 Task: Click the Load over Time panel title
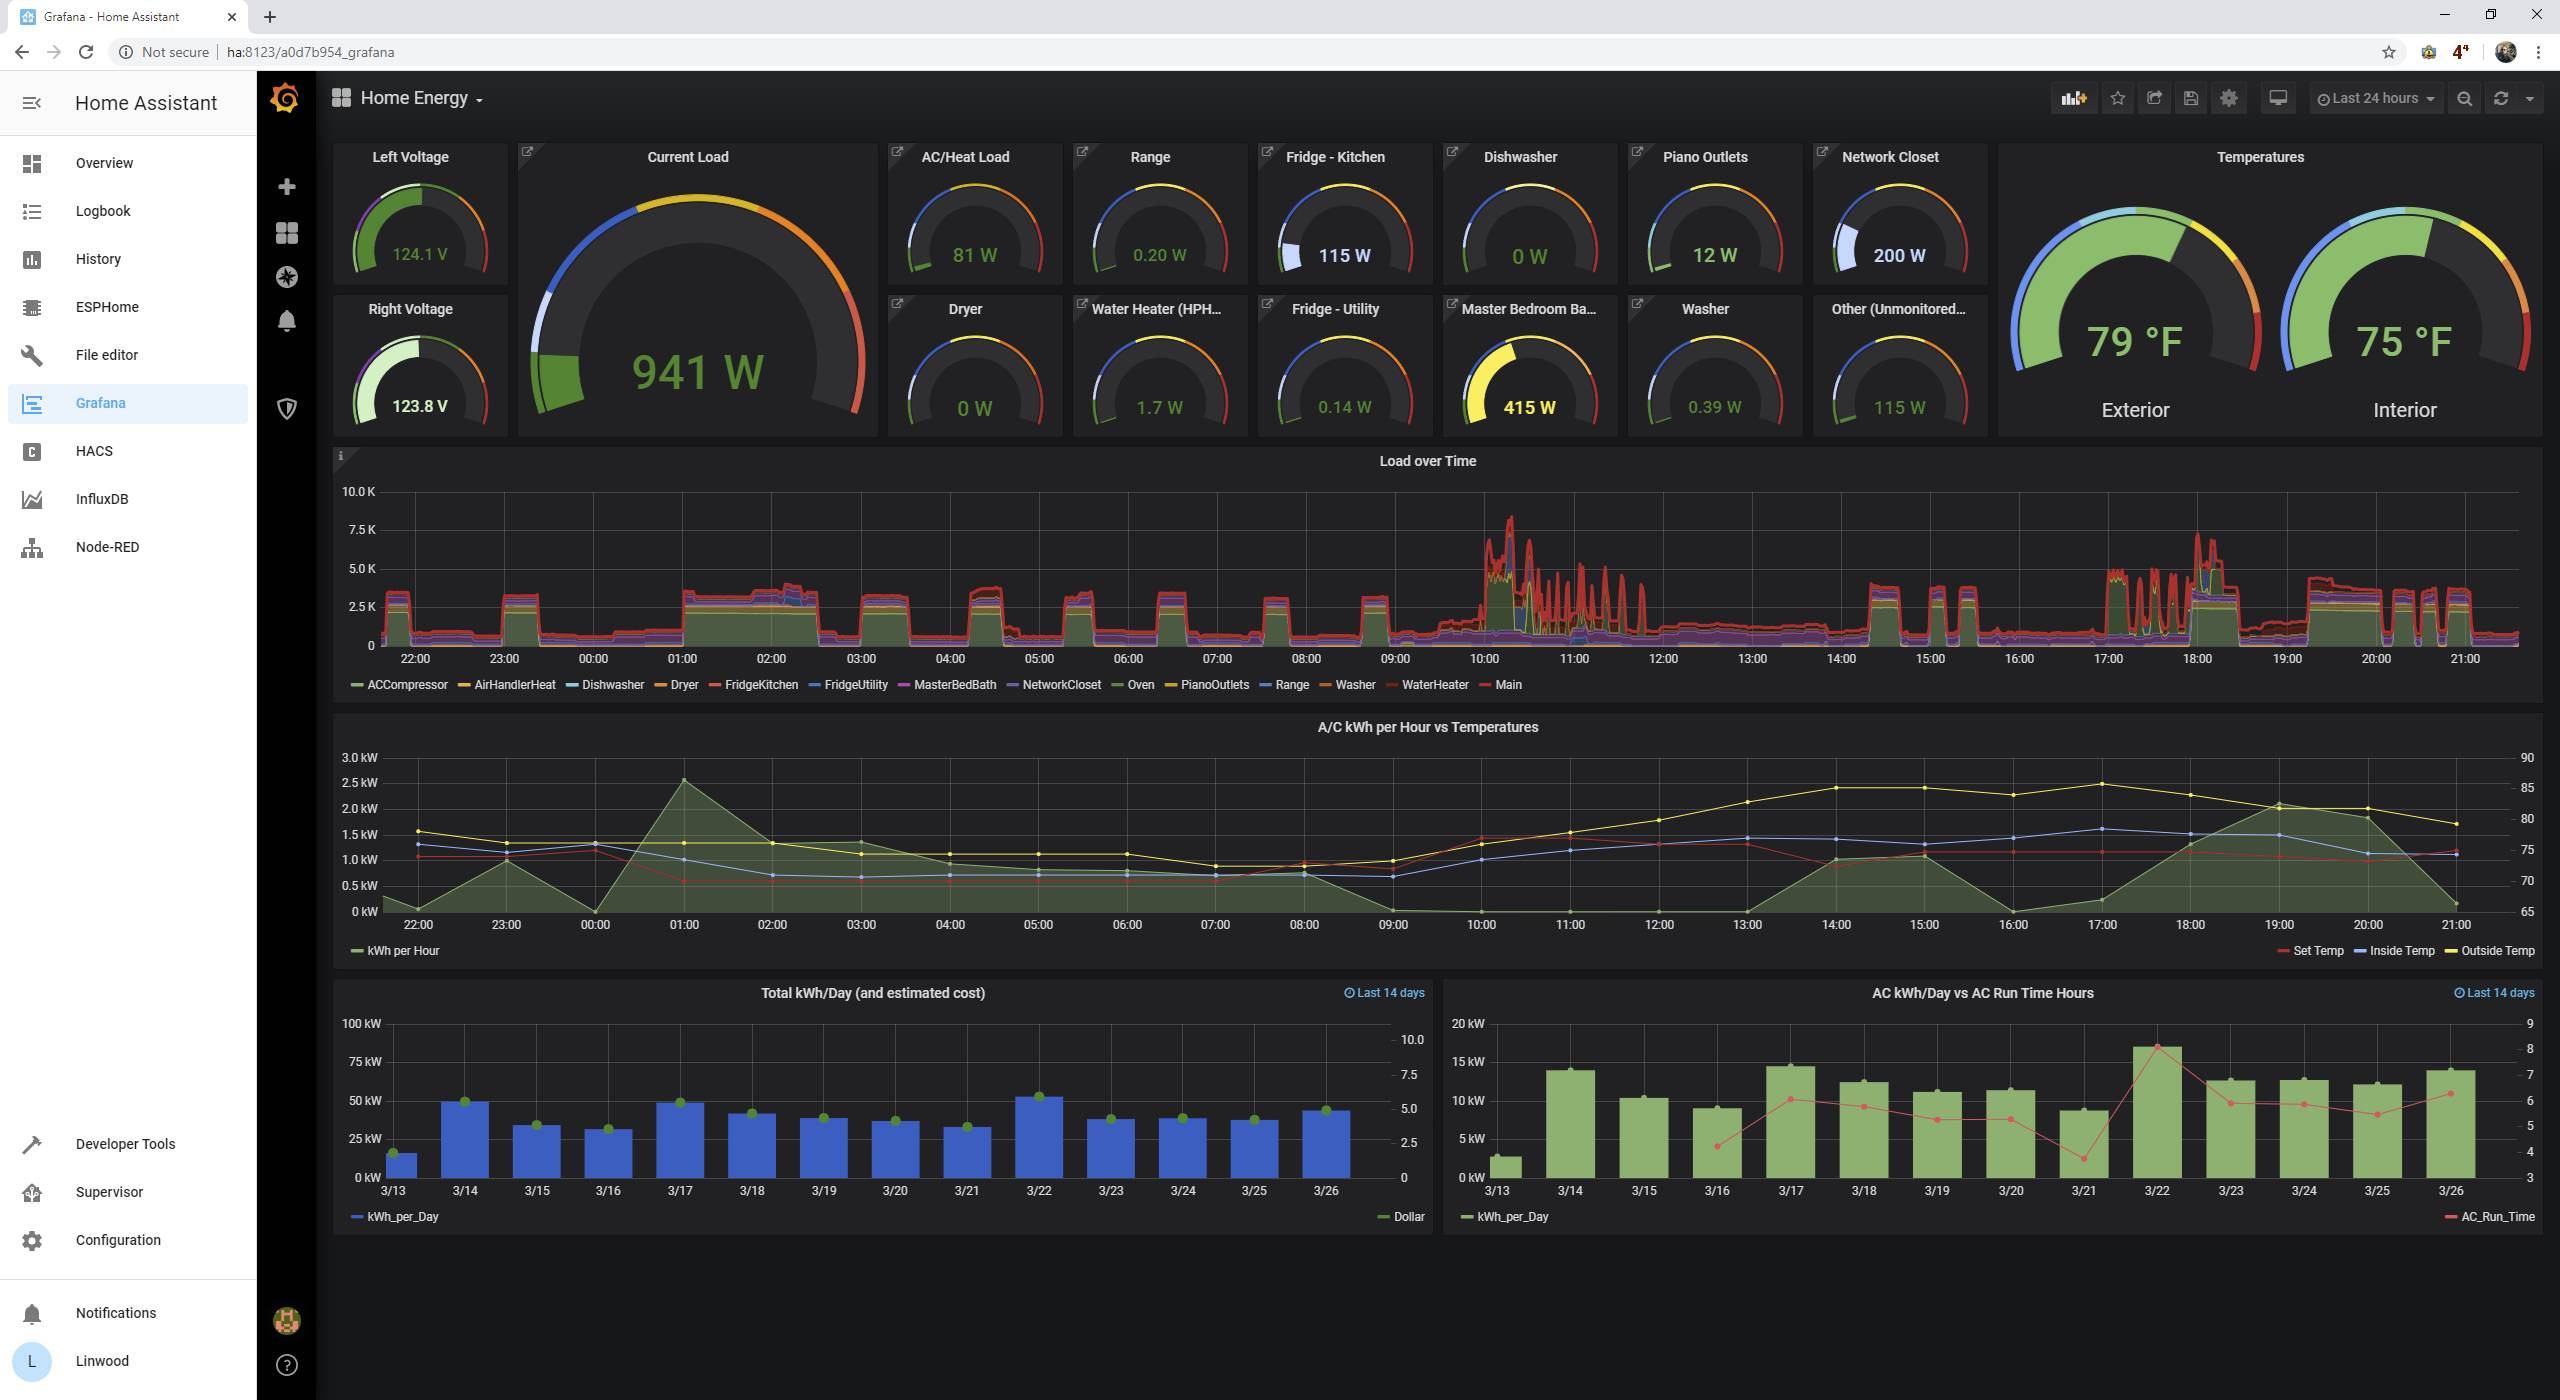click(1427, 461)
